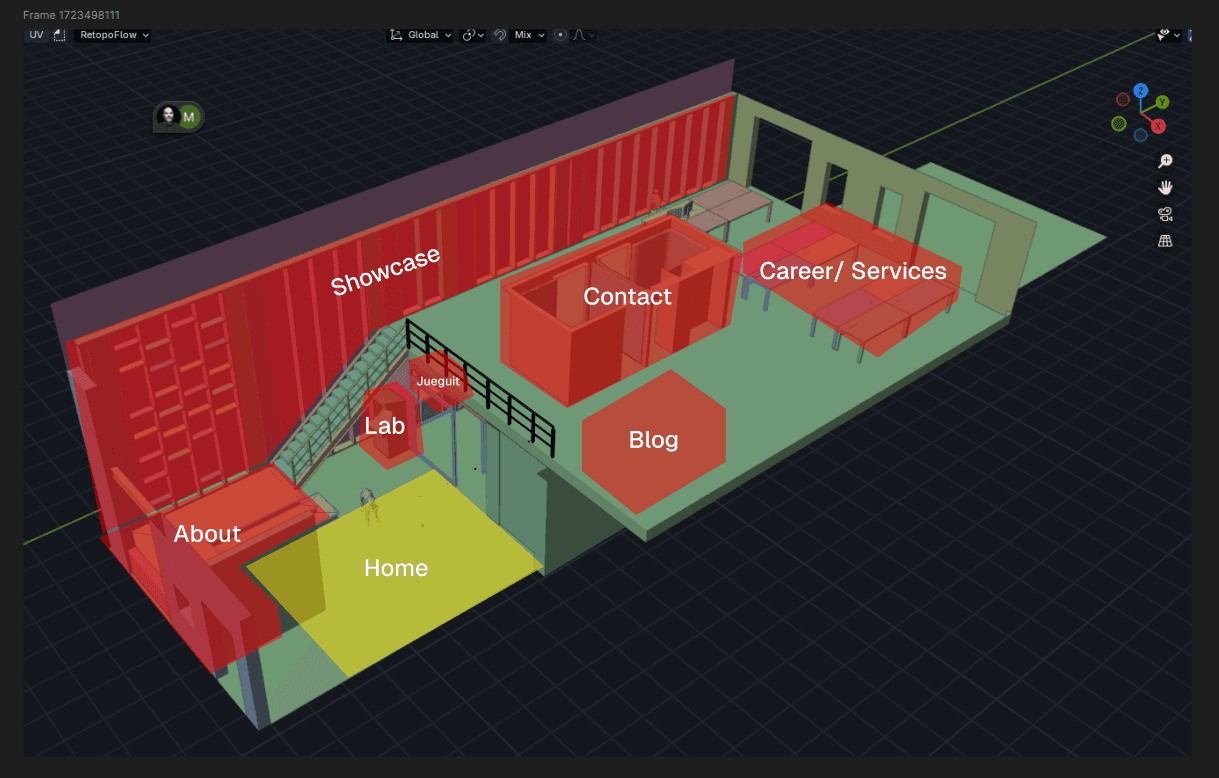This screenshot has width=1219, height=778.
Task: Click the red Blog hexagon
Action: point(653,440)
